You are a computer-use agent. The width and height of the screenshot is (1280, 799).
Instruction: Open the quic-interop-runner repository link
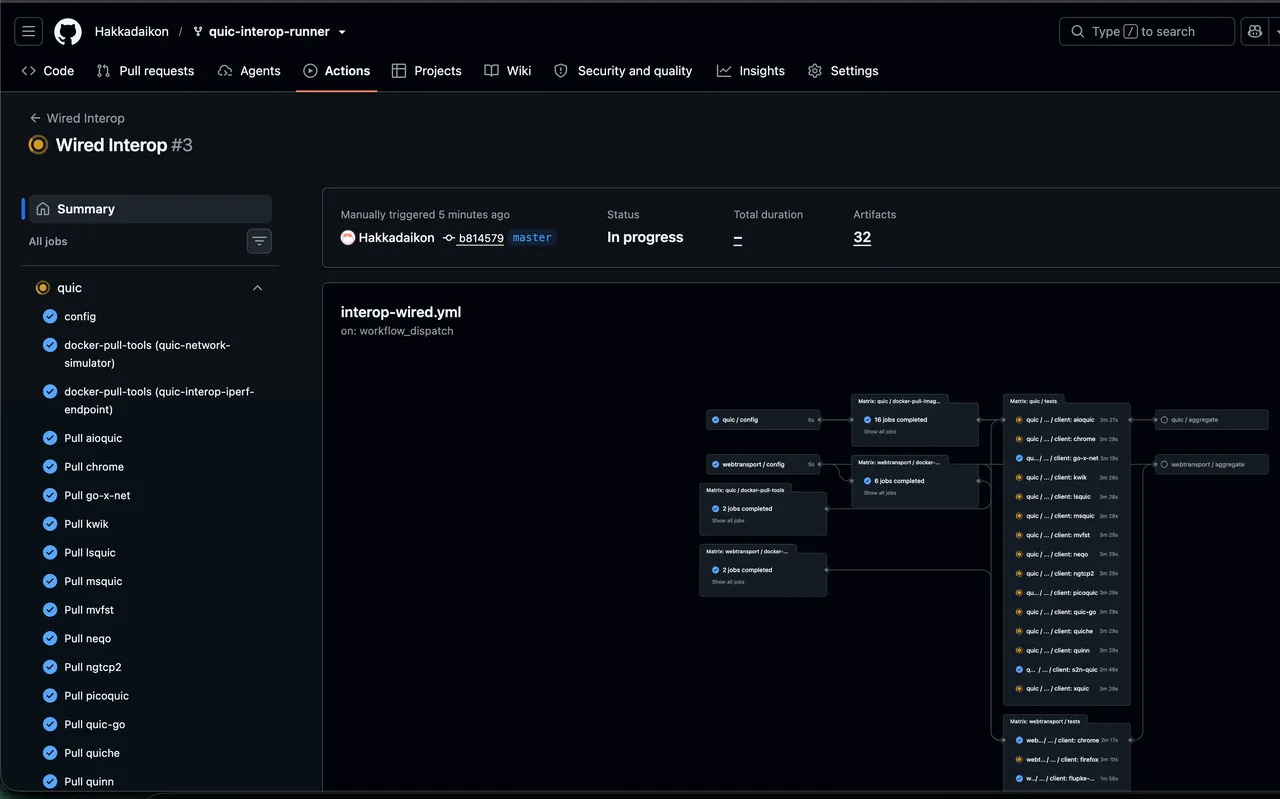point(269,32)
